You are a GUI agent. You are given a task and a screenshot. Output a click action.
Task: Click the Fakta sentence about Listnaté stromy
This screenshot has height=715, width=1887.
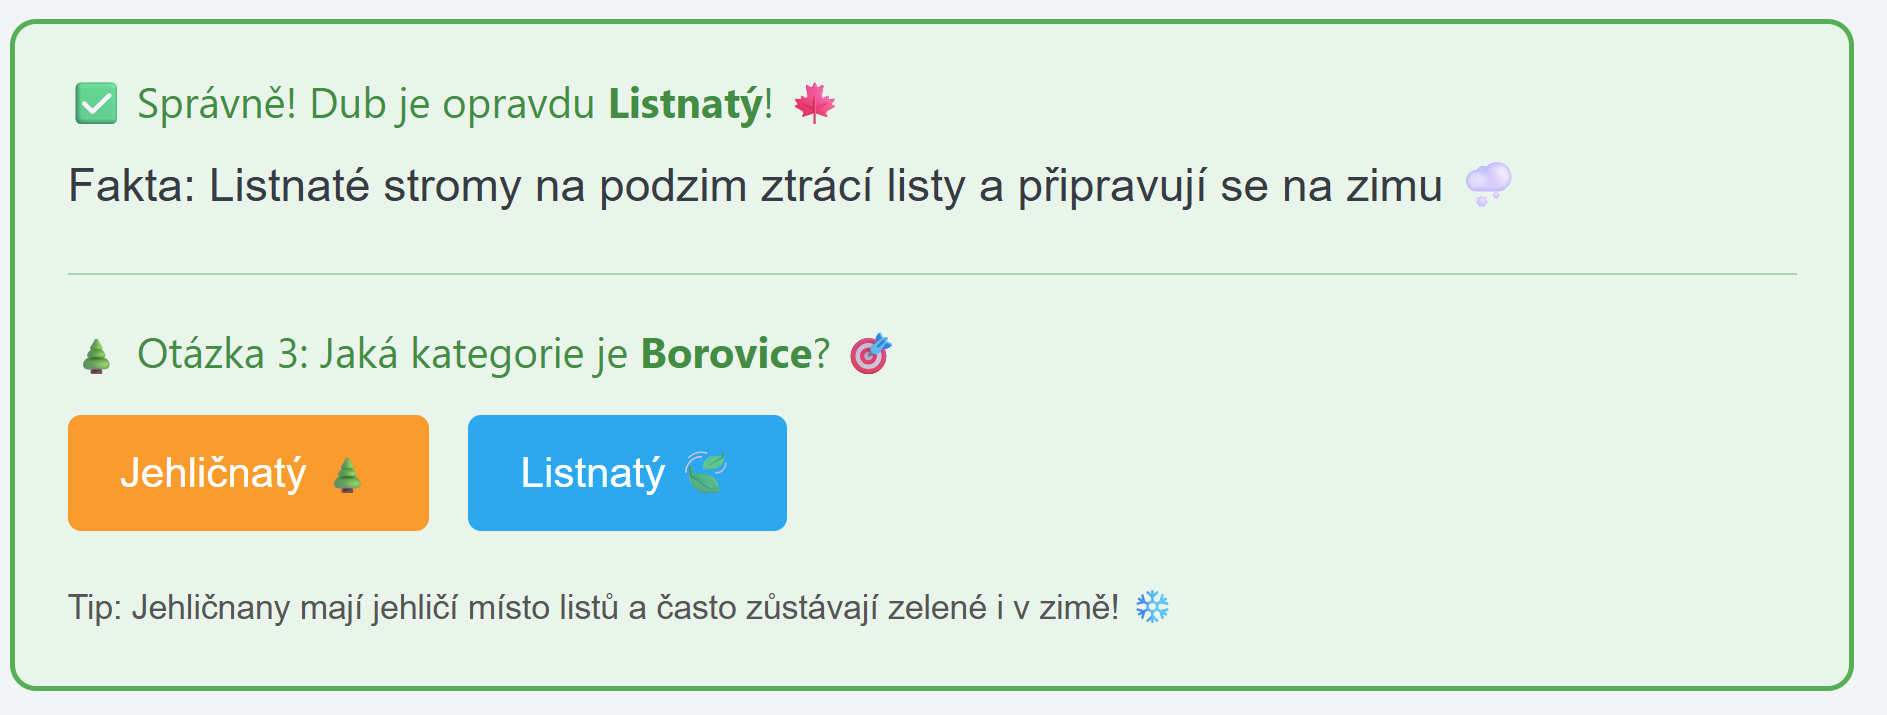[x=755, y=186]
